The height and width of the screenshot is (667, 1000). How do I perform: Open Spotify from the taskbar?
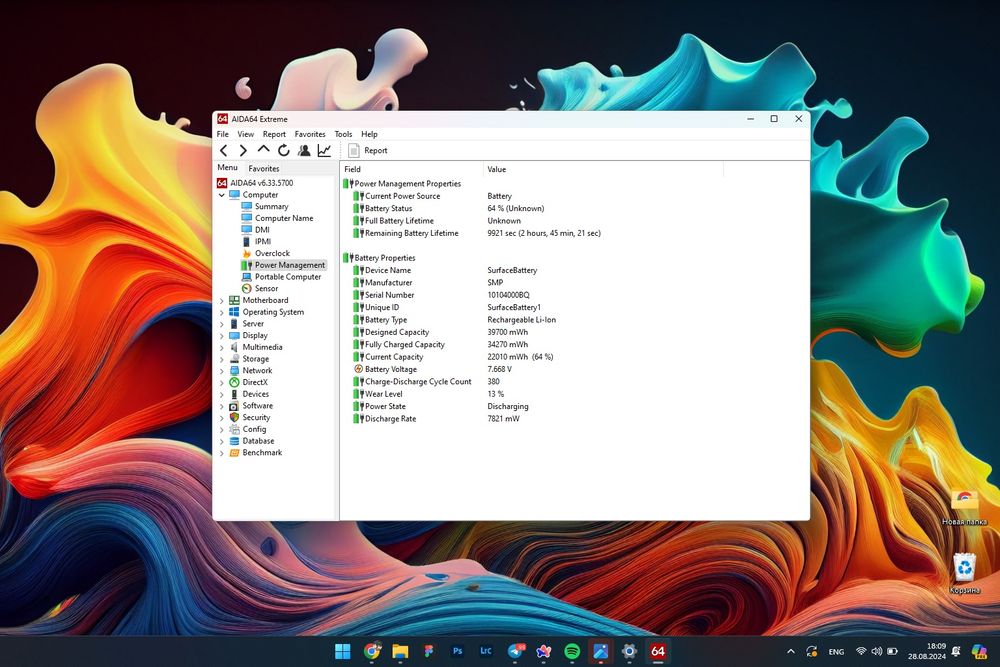pos(572,651)
